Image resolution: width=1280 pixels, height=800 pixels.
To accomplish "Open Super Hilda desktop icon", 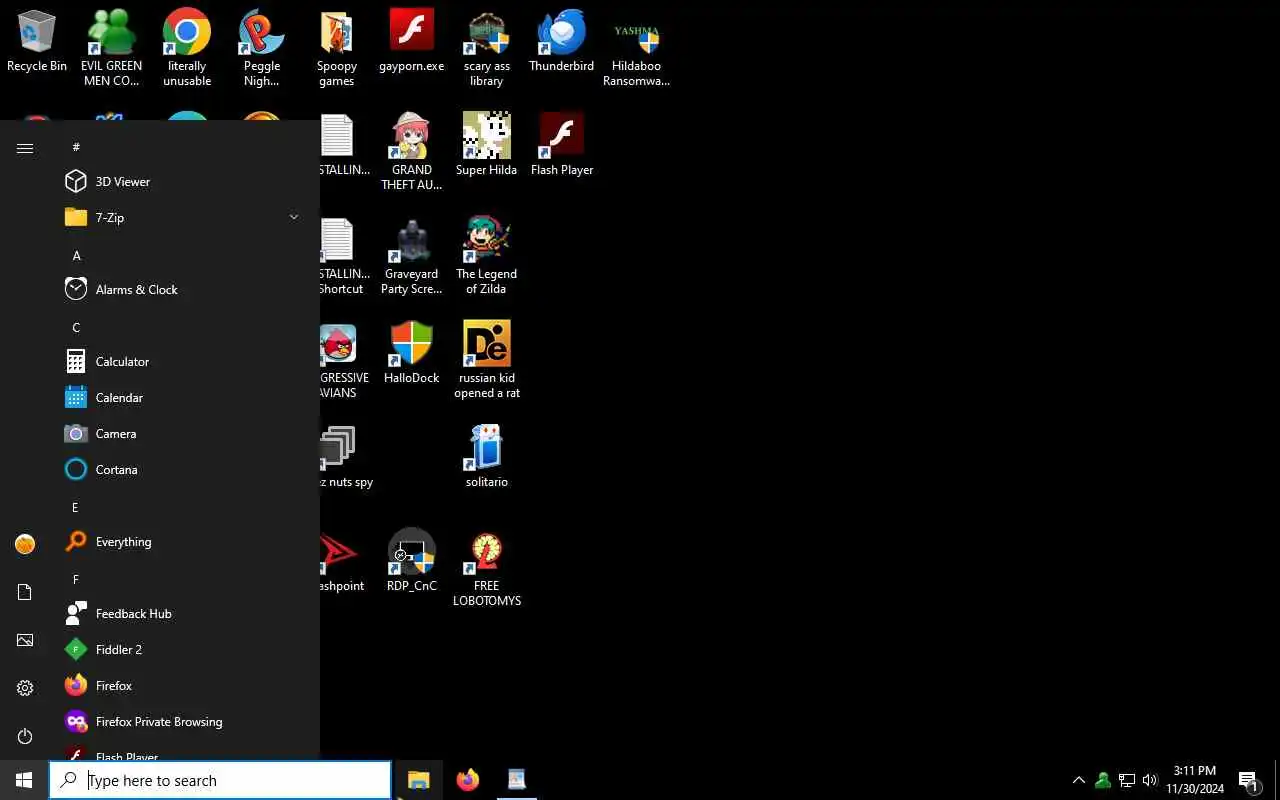I will (487, 145).
